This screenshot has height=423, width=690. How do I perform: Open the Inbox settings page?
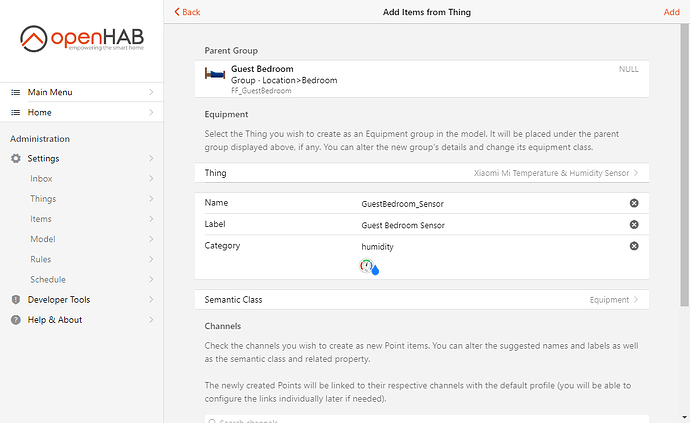pyautogui.click(x=41, y=178)
